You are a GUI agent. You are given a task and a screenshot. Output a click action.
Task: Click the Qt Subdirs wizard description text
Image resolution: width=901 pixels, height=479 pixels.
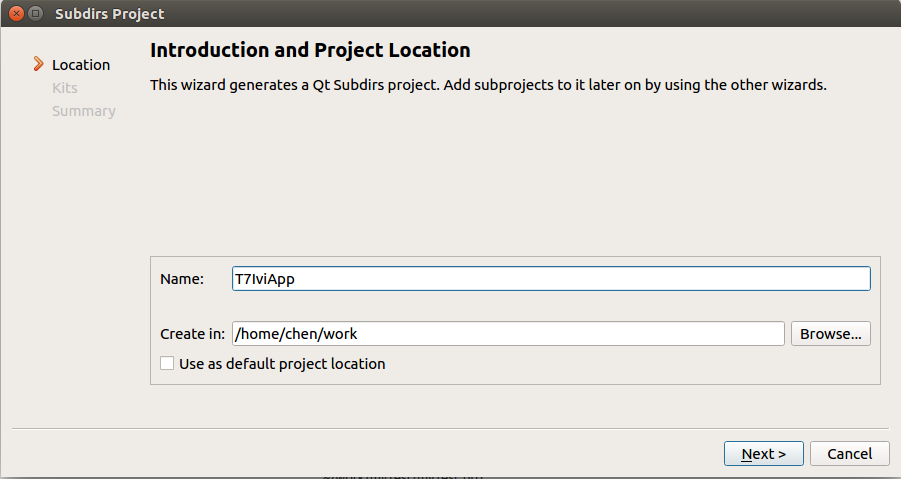[488, 85]
